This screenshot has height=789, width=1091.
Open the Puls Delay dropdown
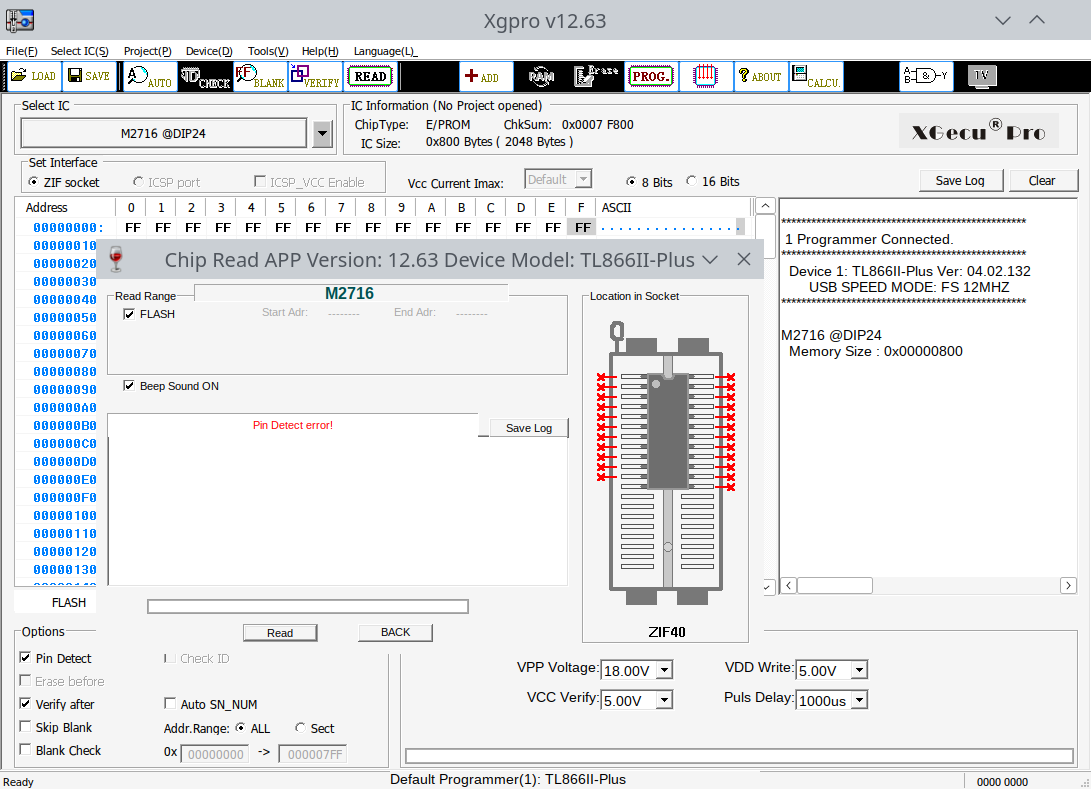858,701
